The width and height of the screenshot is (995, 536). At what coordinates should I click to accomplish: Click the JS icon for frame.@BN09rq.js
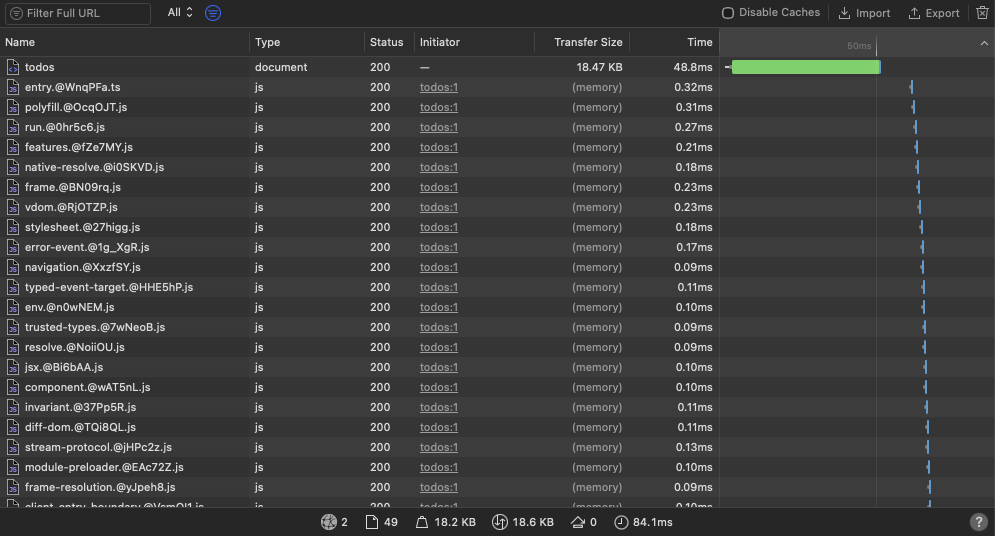(x=13, y=187)
